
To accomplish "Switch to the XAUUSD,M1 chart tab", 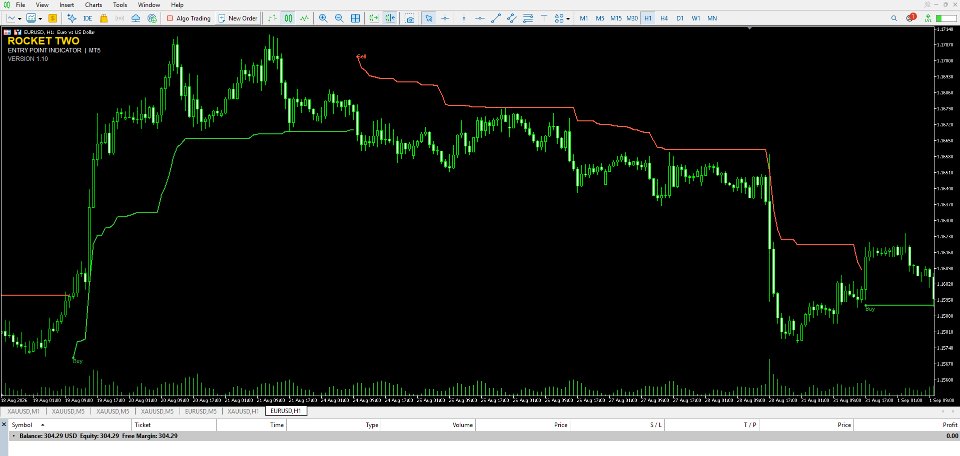I will click(x=23, y=411).
